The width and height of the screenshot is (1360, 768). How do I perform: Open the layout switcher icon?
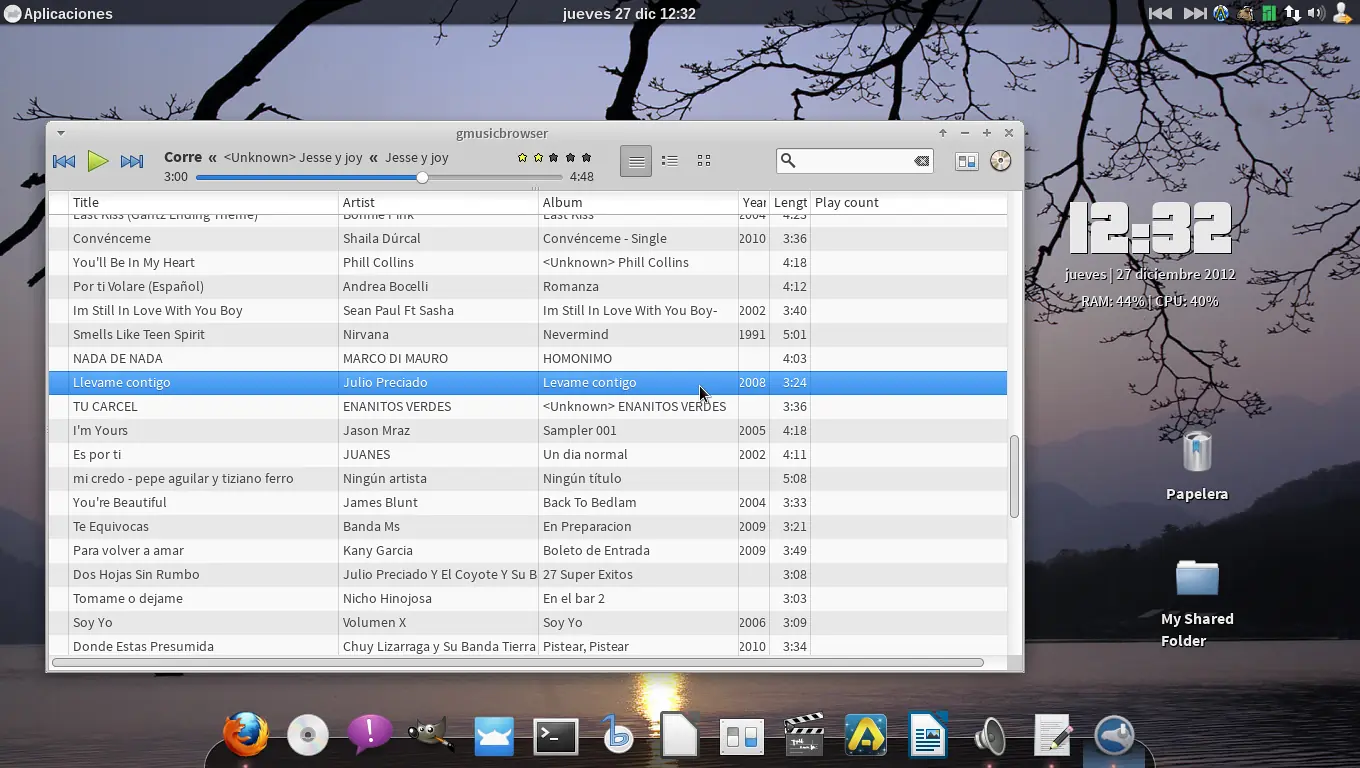966,161
